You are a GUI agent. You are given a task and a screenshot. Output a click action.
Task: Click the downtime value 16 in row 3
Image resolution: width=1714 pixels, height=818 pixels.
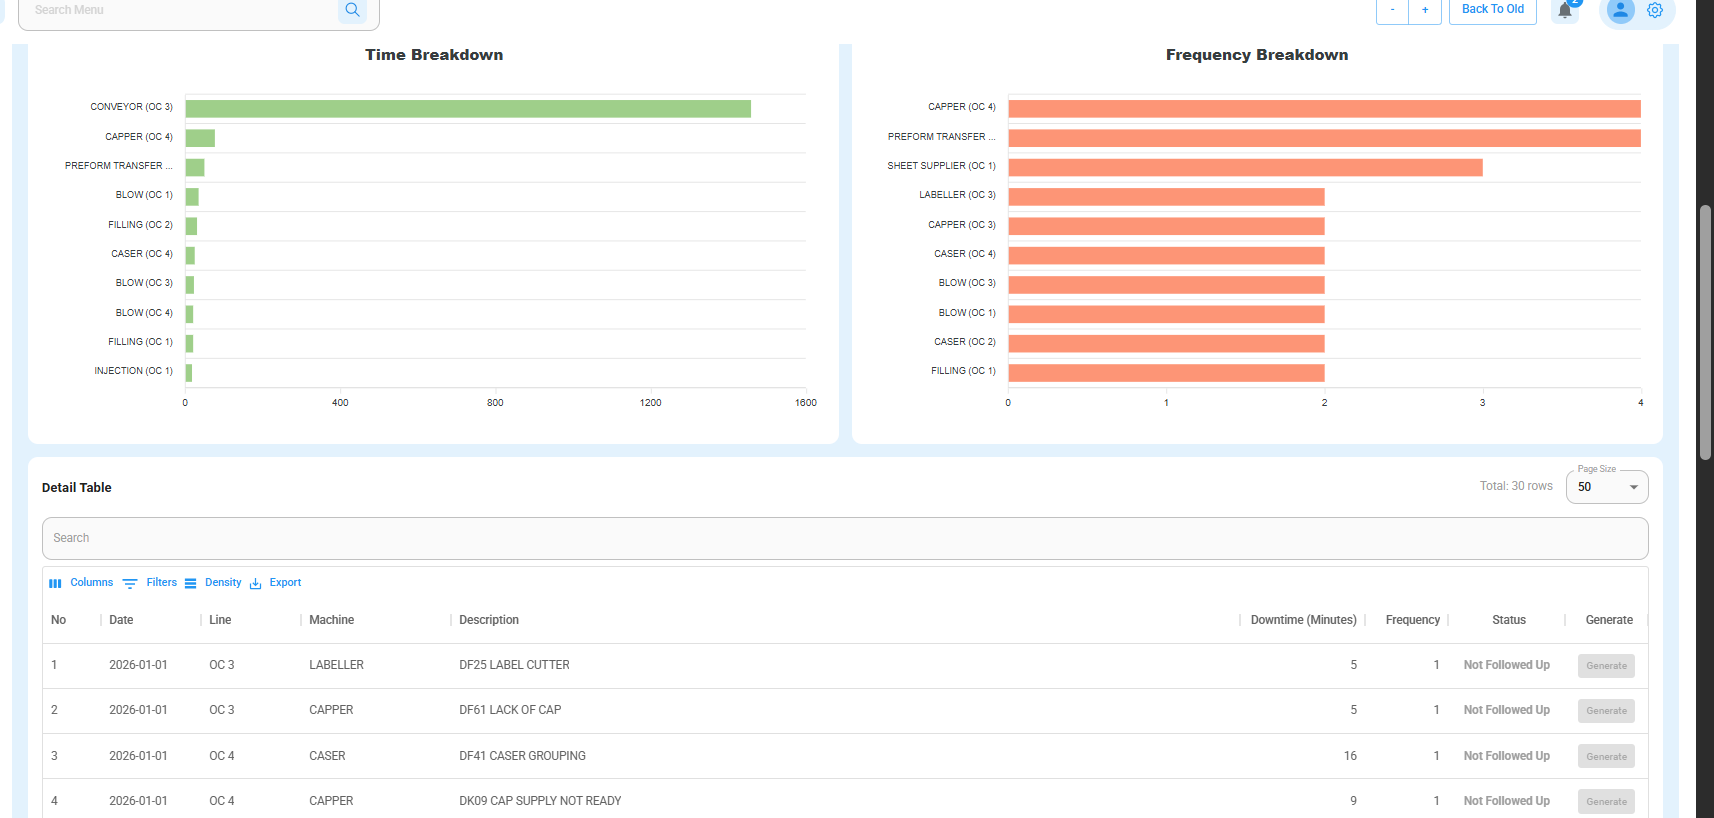1350,756
